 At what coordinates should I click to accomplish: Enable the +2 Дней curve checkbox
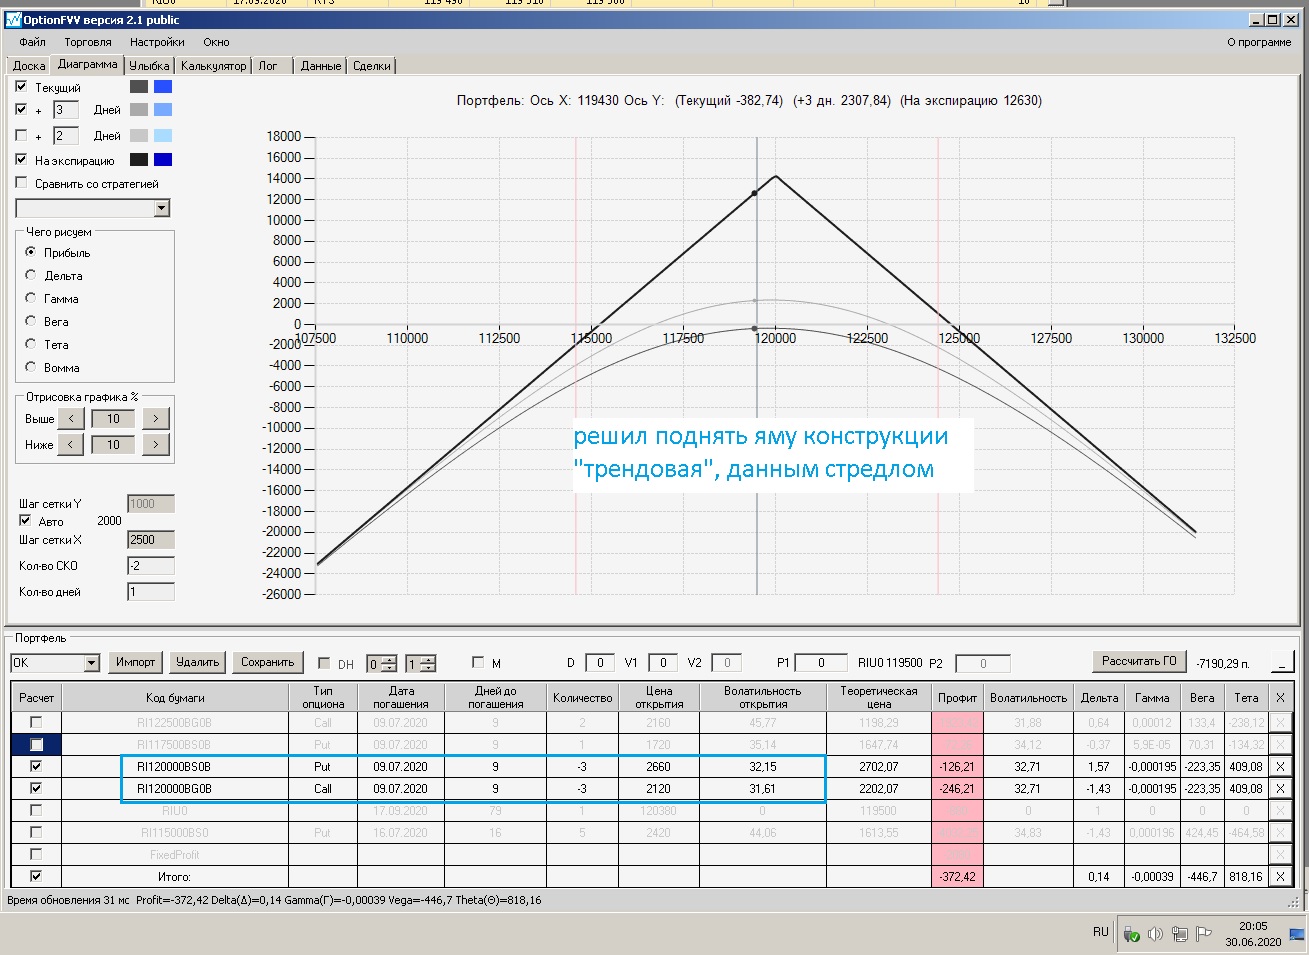(x=22, y=135)
